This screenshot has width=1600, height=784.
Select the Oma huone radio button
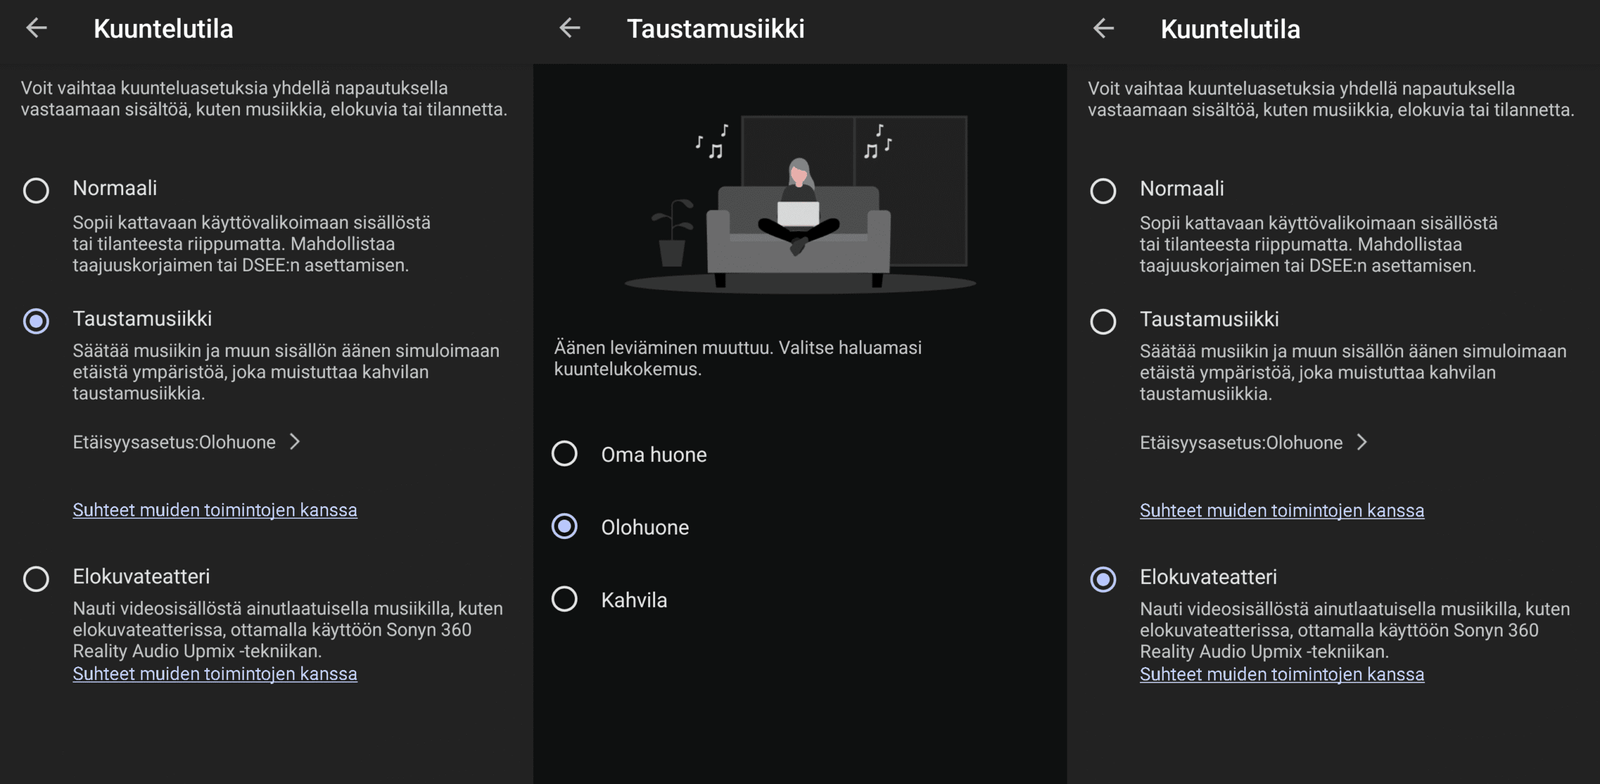(x=565, y=454)
